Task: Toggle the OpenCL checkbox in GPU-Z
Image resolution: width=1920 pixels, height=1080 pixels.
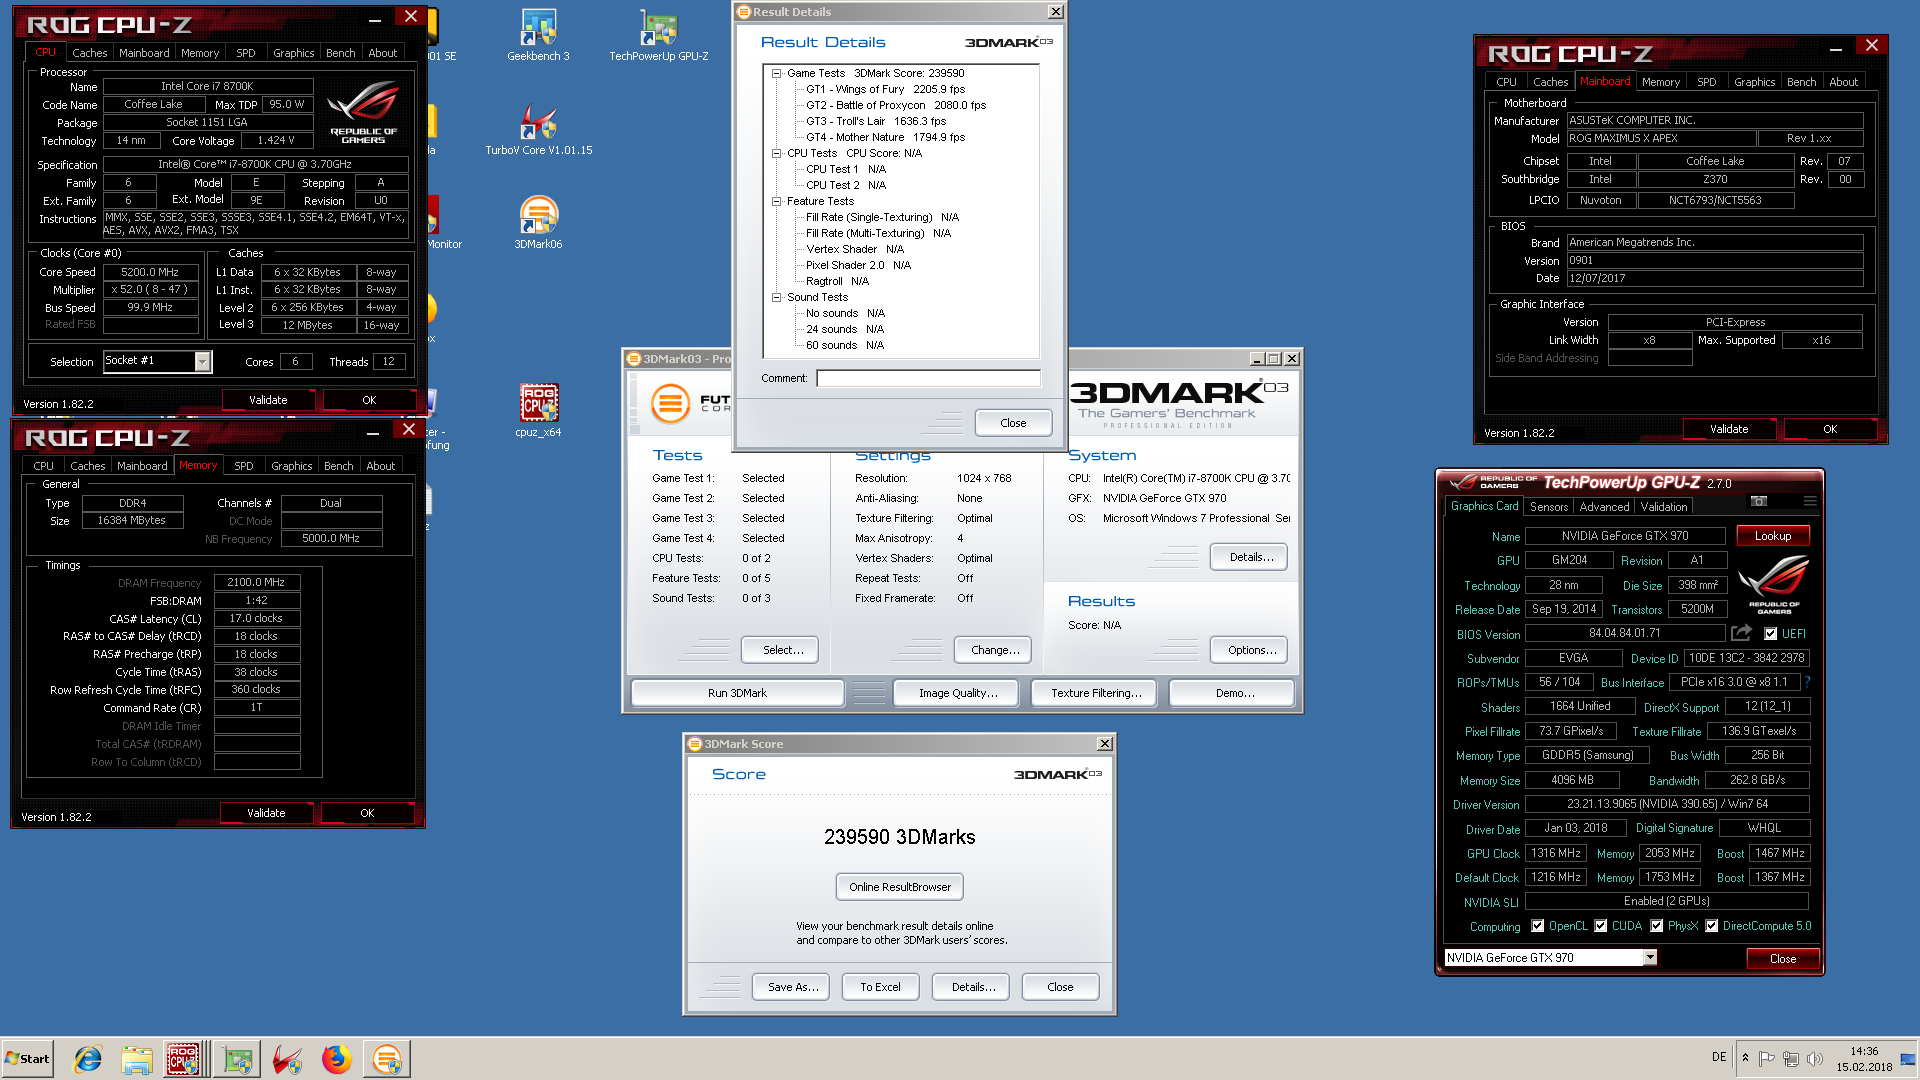Action: pos(1538,926)
